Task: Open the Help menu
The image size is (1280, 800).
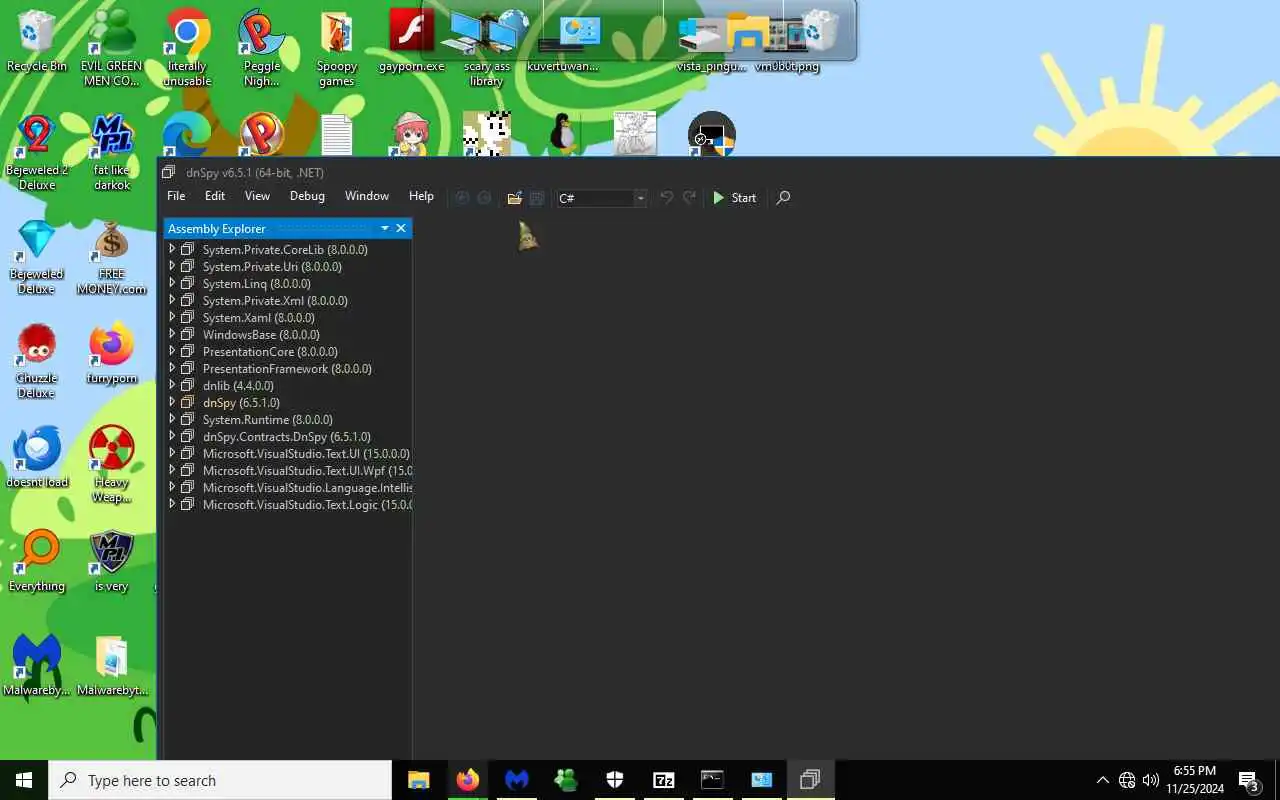Action: pos(421,196)
